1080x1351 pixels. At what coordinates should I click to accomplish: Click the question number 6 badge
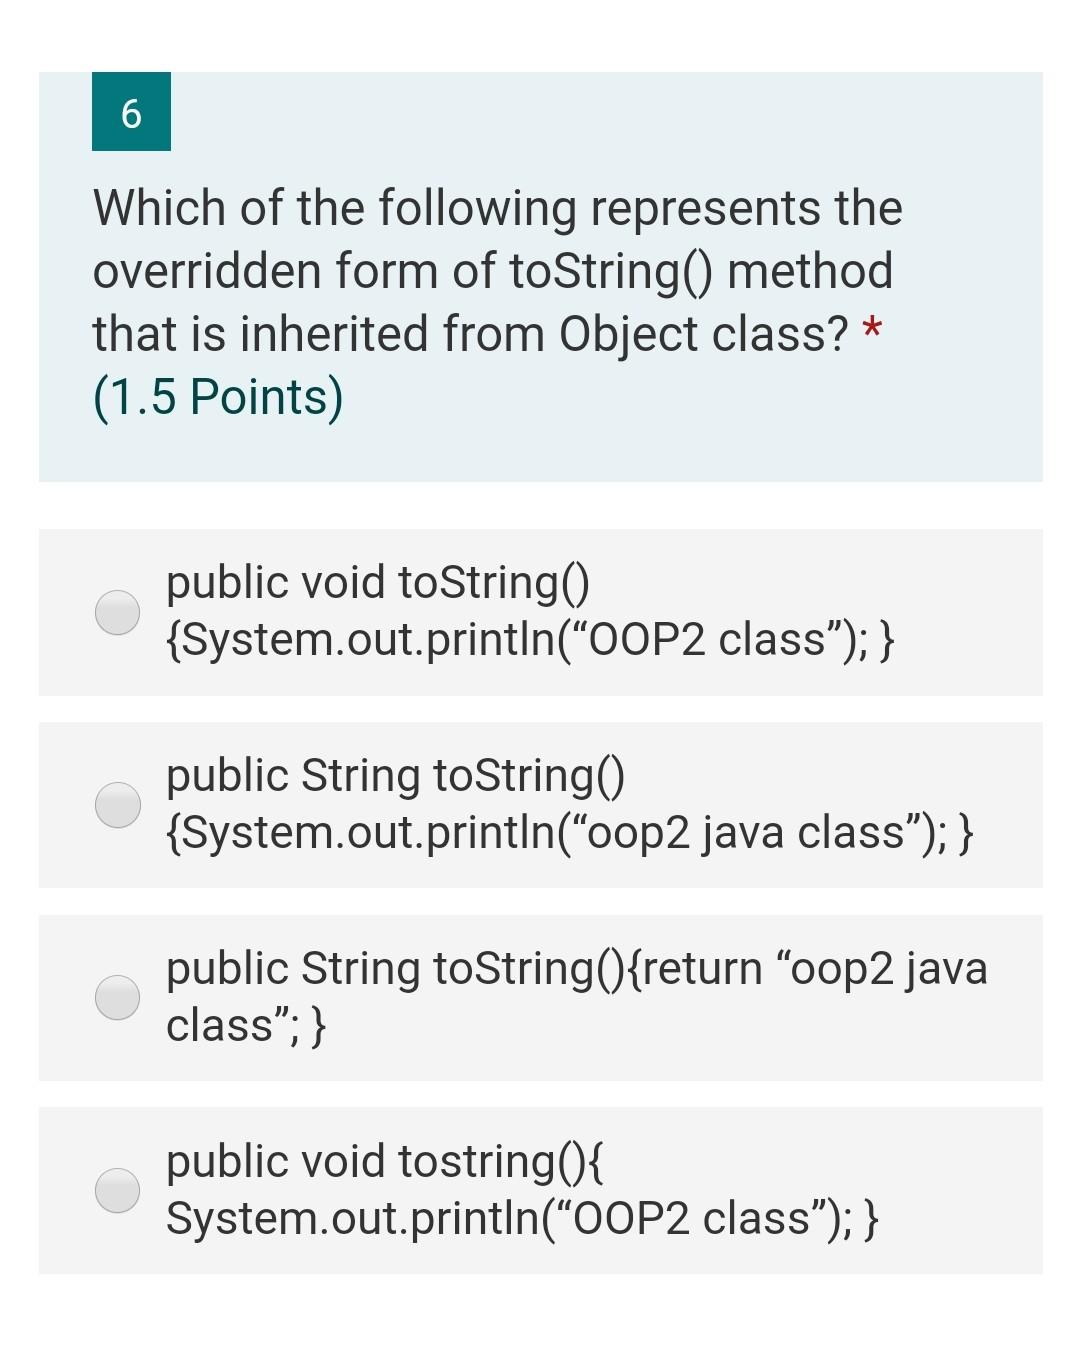131,112
